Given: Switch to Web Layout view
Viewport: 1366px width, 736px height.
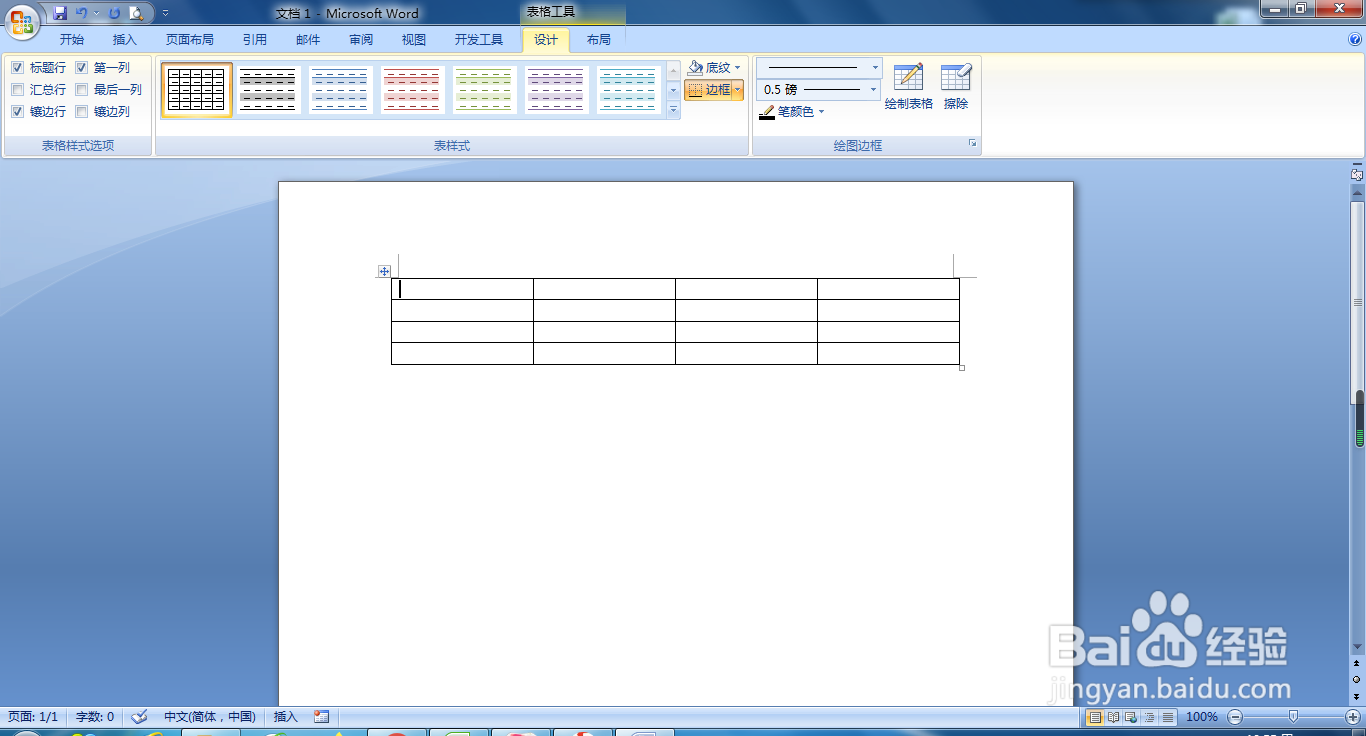Looking at the screenshot, I should tap(1131, 717).
